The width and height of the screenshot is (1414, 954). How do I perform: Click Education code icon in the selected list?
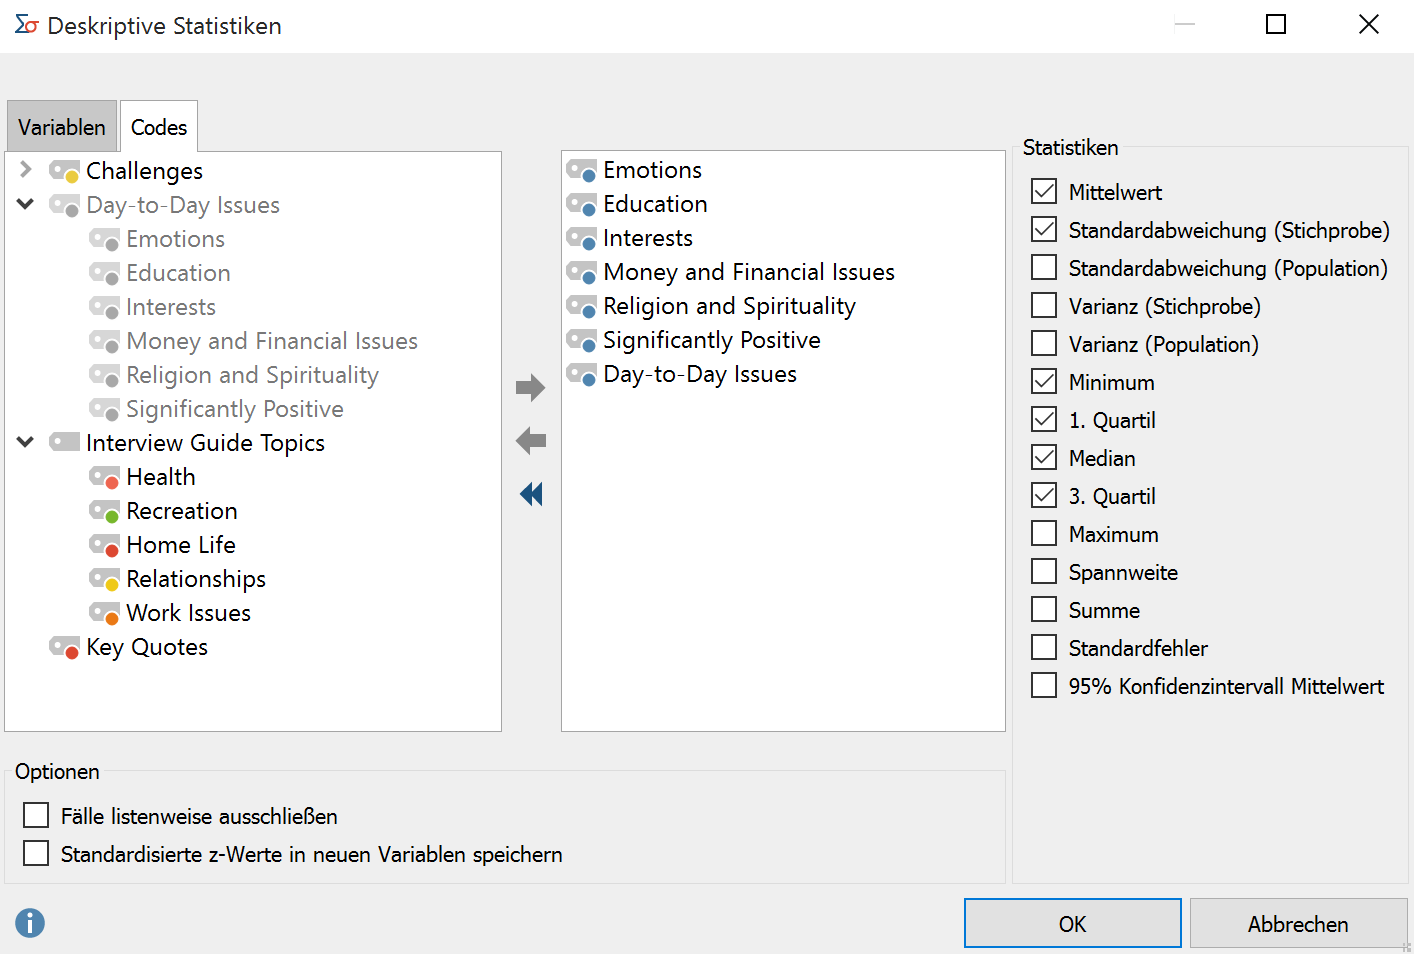[x=581, y=204]
